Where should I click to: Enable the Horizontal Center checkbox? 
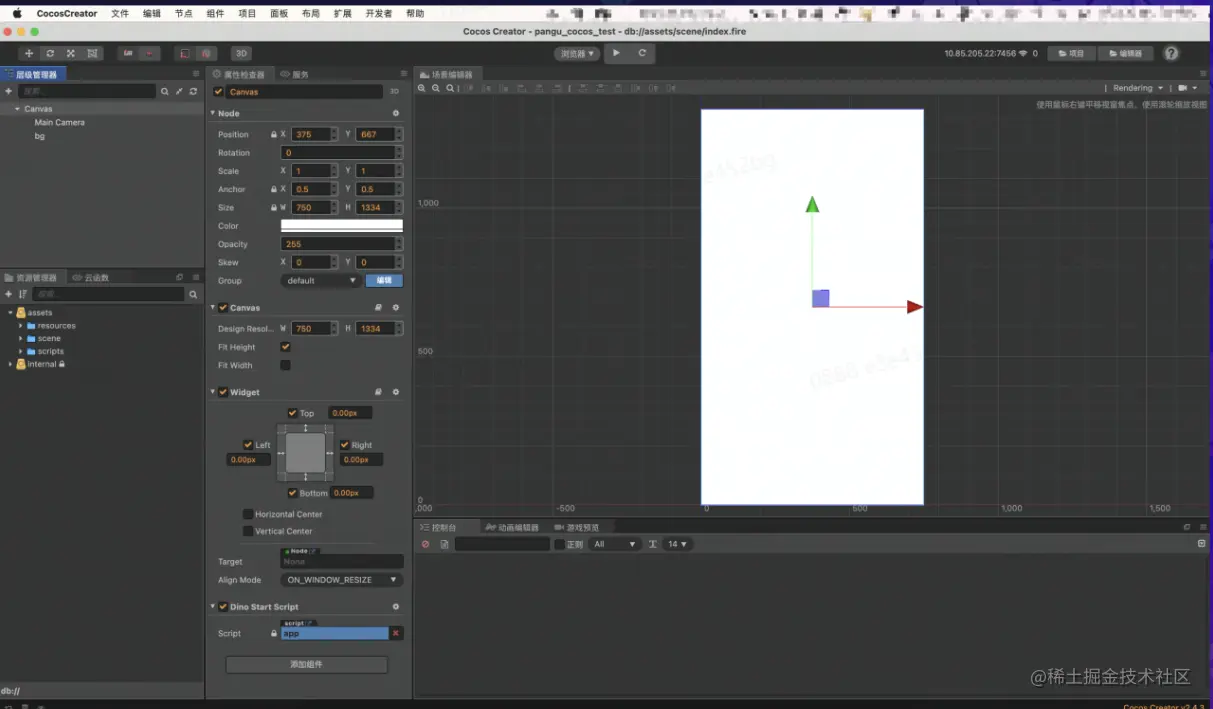point(248,514)
